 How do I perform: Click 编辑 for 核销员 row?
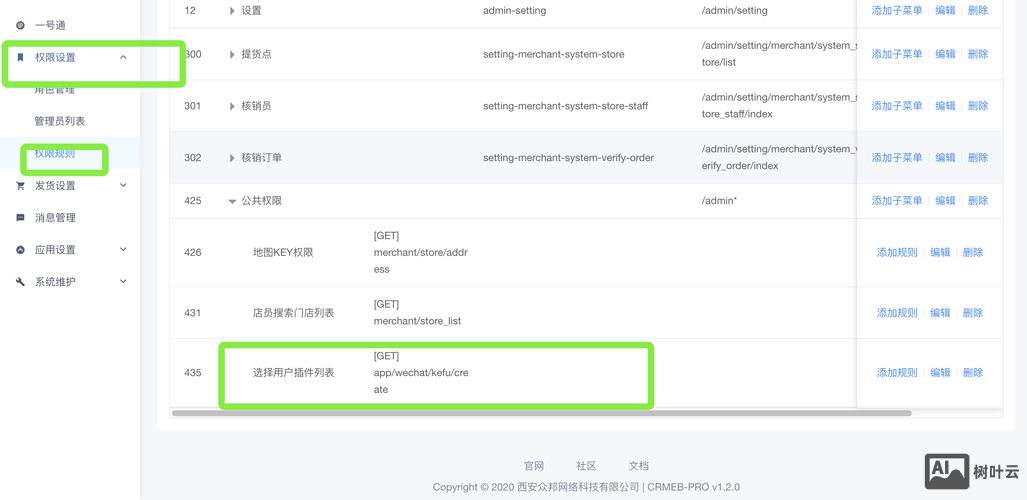click(x=945, y=106)
